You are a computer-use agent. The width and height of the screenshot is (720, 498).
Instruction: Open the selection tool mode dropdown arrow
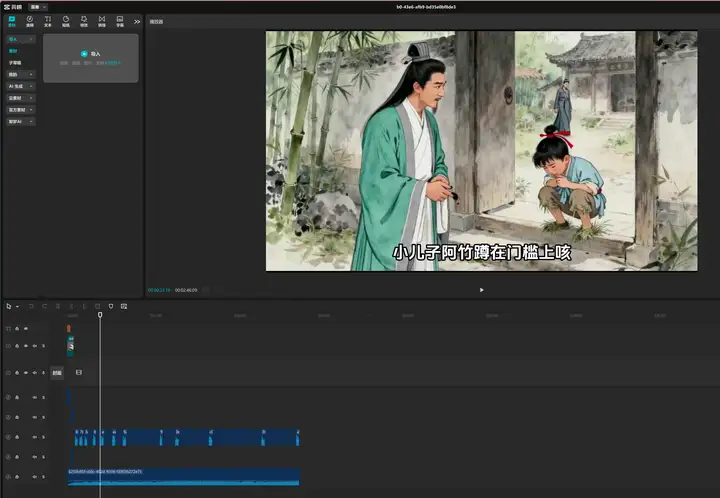point(17,307)
